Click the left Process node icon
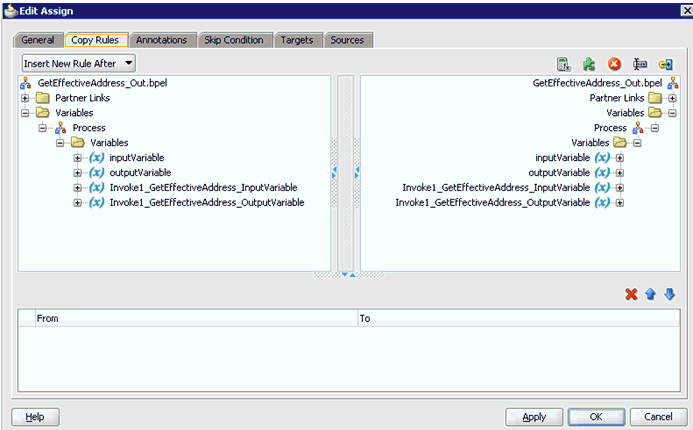Screen dimensions: 693x430 click(61, 128)
